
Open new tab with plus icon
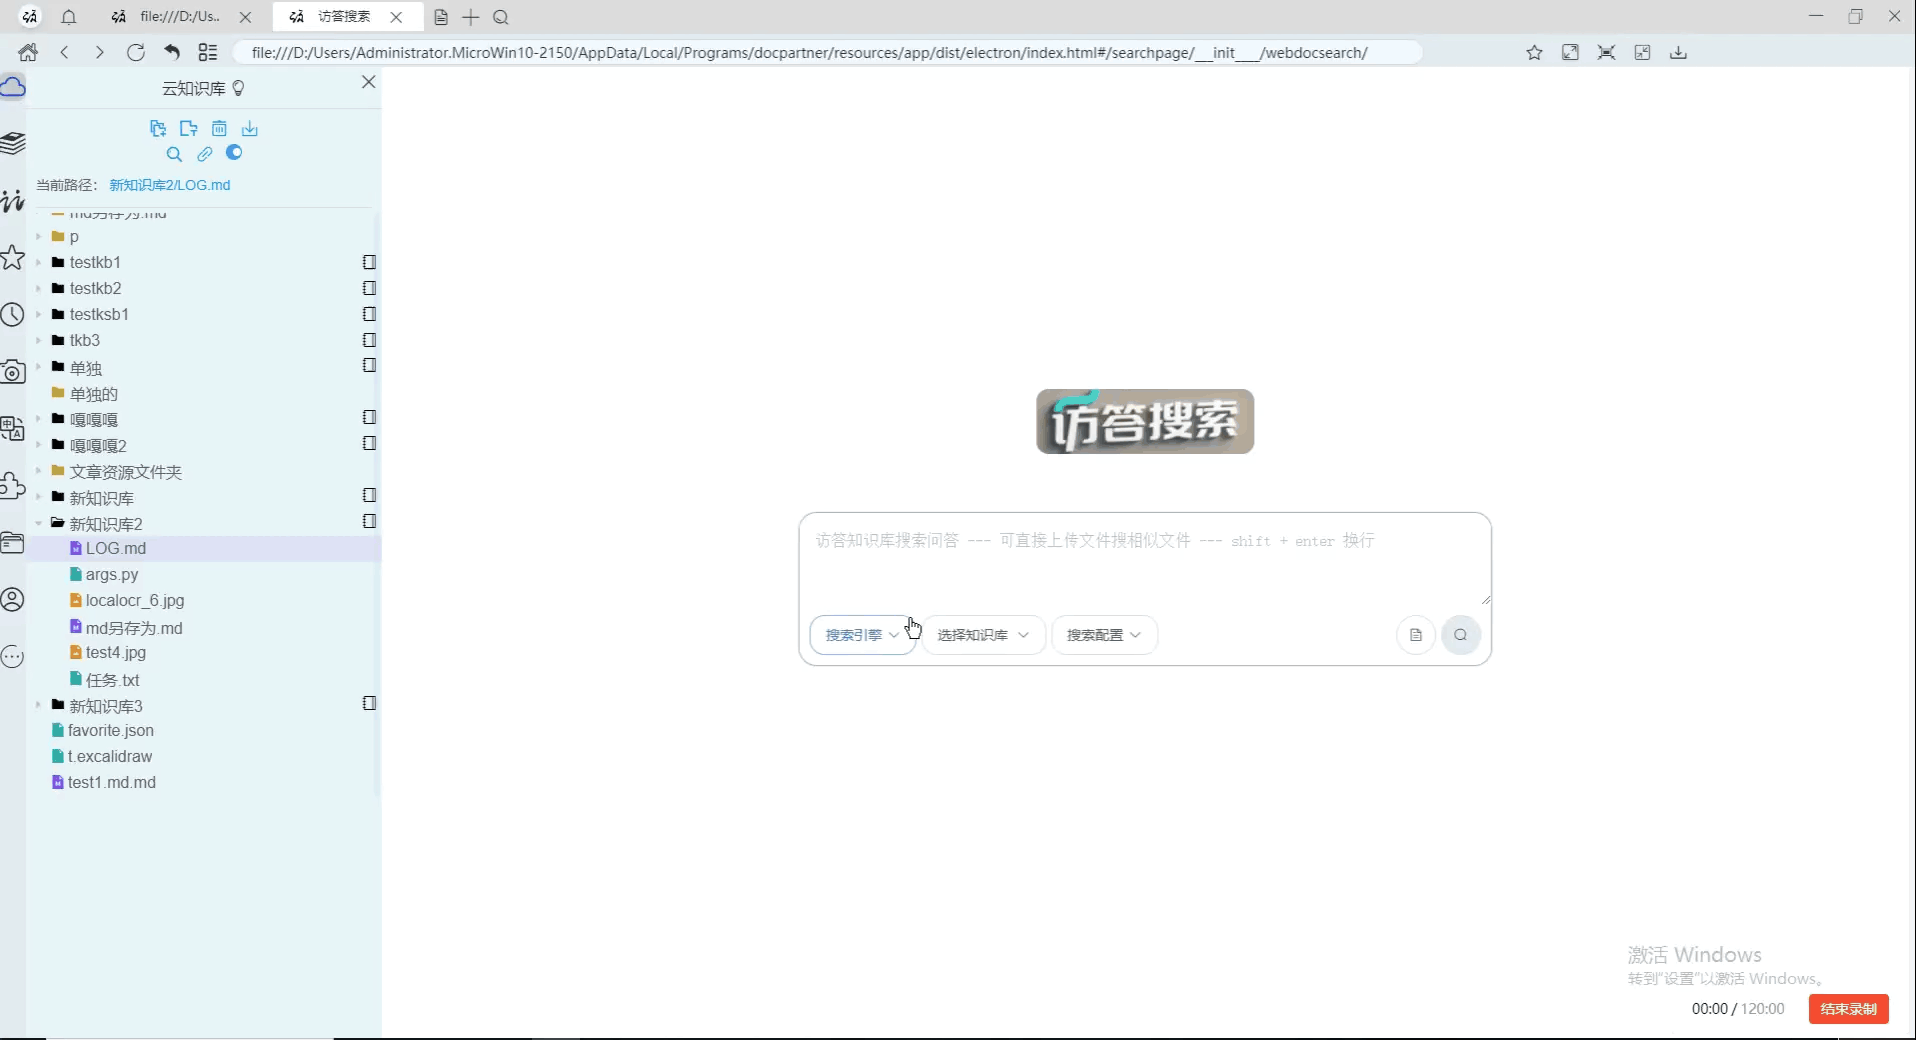click(x=471, y=17)
